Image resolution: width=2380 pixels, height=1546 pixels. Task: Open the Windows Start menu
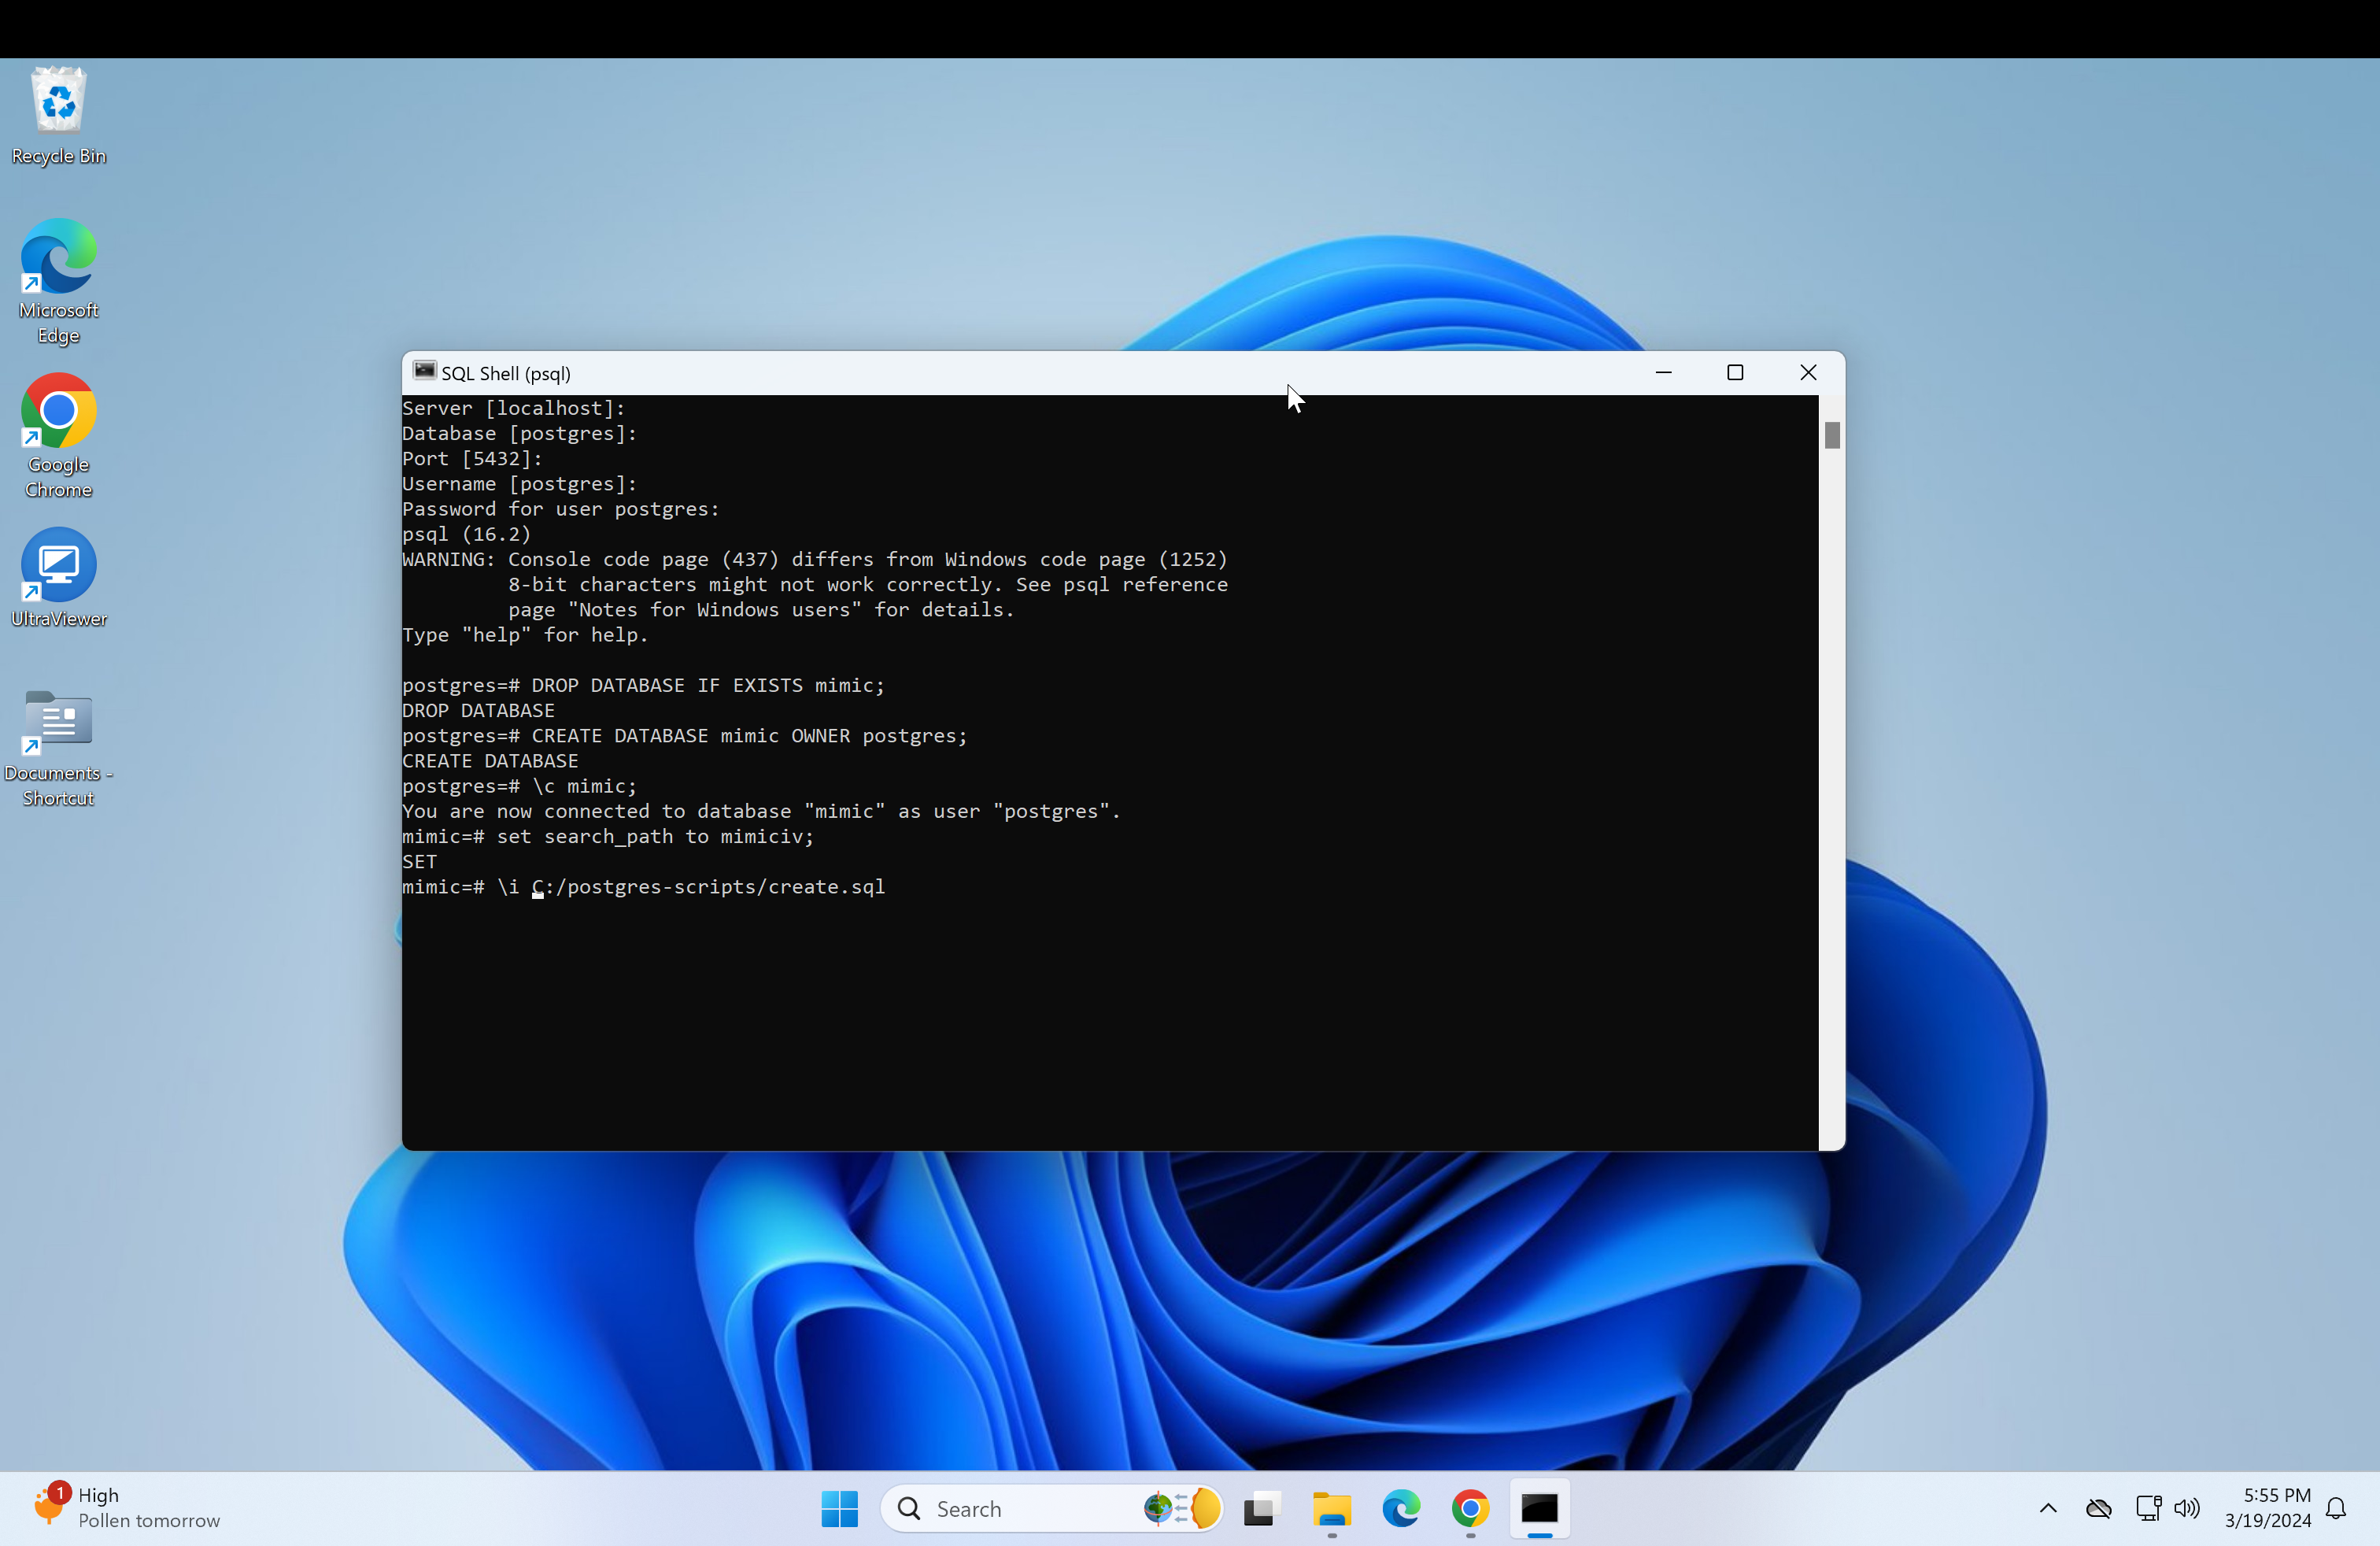pyautogui.click(x=839, y=1508)
